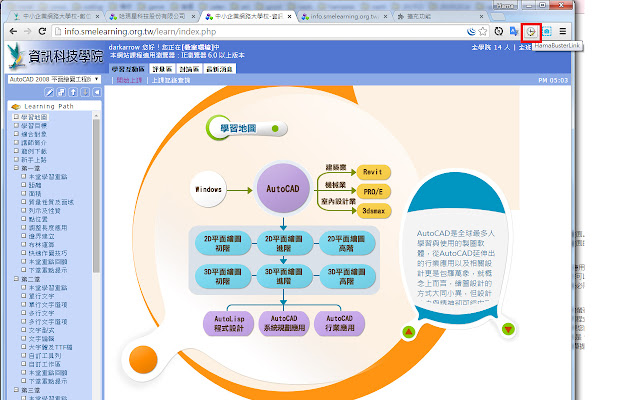Select 講師簡介 in the Learning Path tree
The width and height of the screenshot is (640, 400).
(x=34, y=142)
